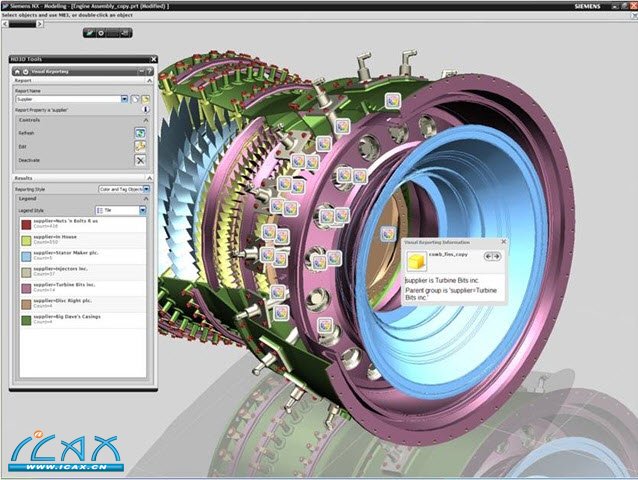Select legend row supplier=Injectors Inc.
The image size is (638, 480).
83,272
